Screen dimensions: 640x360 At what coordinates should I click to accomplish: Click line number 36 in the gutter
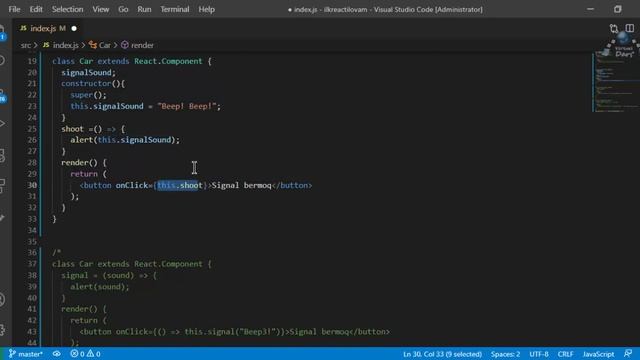point(32,253)
